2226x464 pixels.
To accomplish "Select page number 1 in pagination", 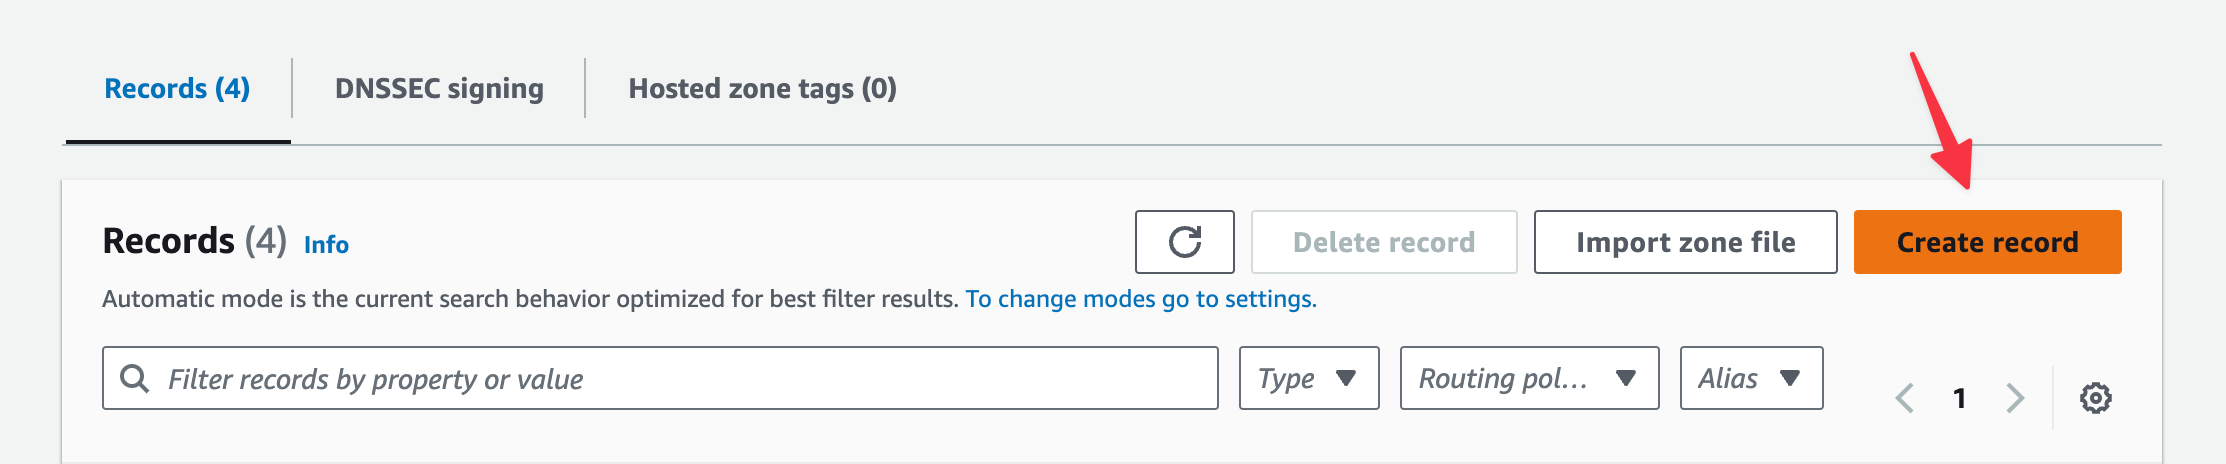I will click(1960, 398).
